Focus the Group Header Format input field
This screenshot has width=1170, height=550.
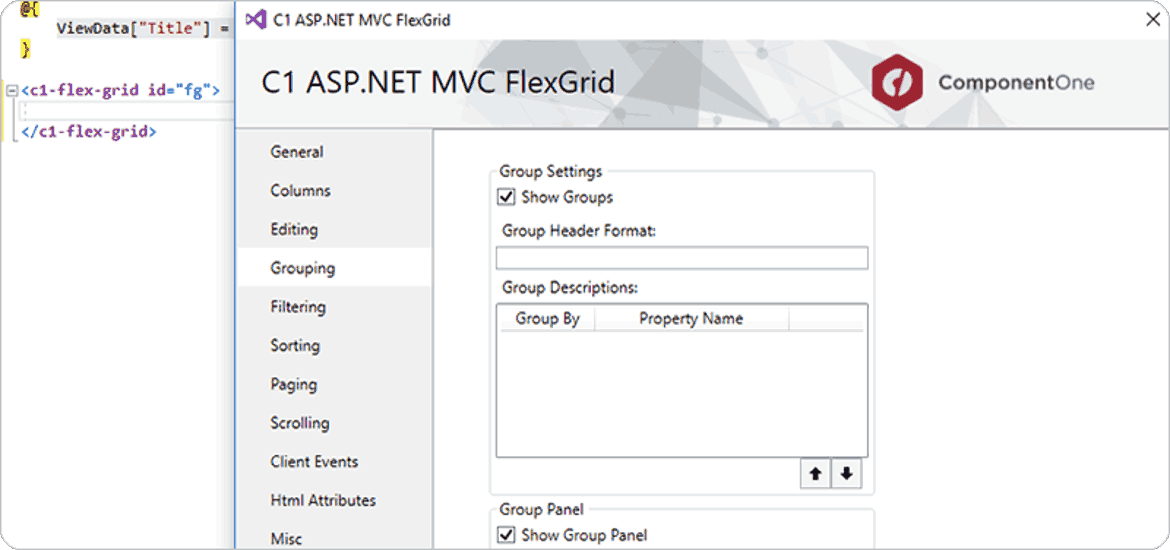coord(682,258)
